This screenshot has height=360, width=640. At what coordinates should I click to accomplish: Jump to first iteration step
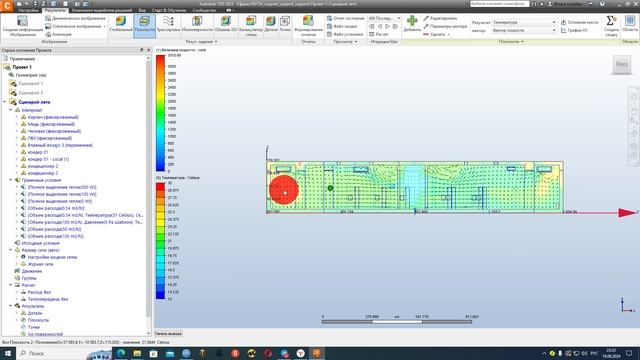tap(372, 26)
